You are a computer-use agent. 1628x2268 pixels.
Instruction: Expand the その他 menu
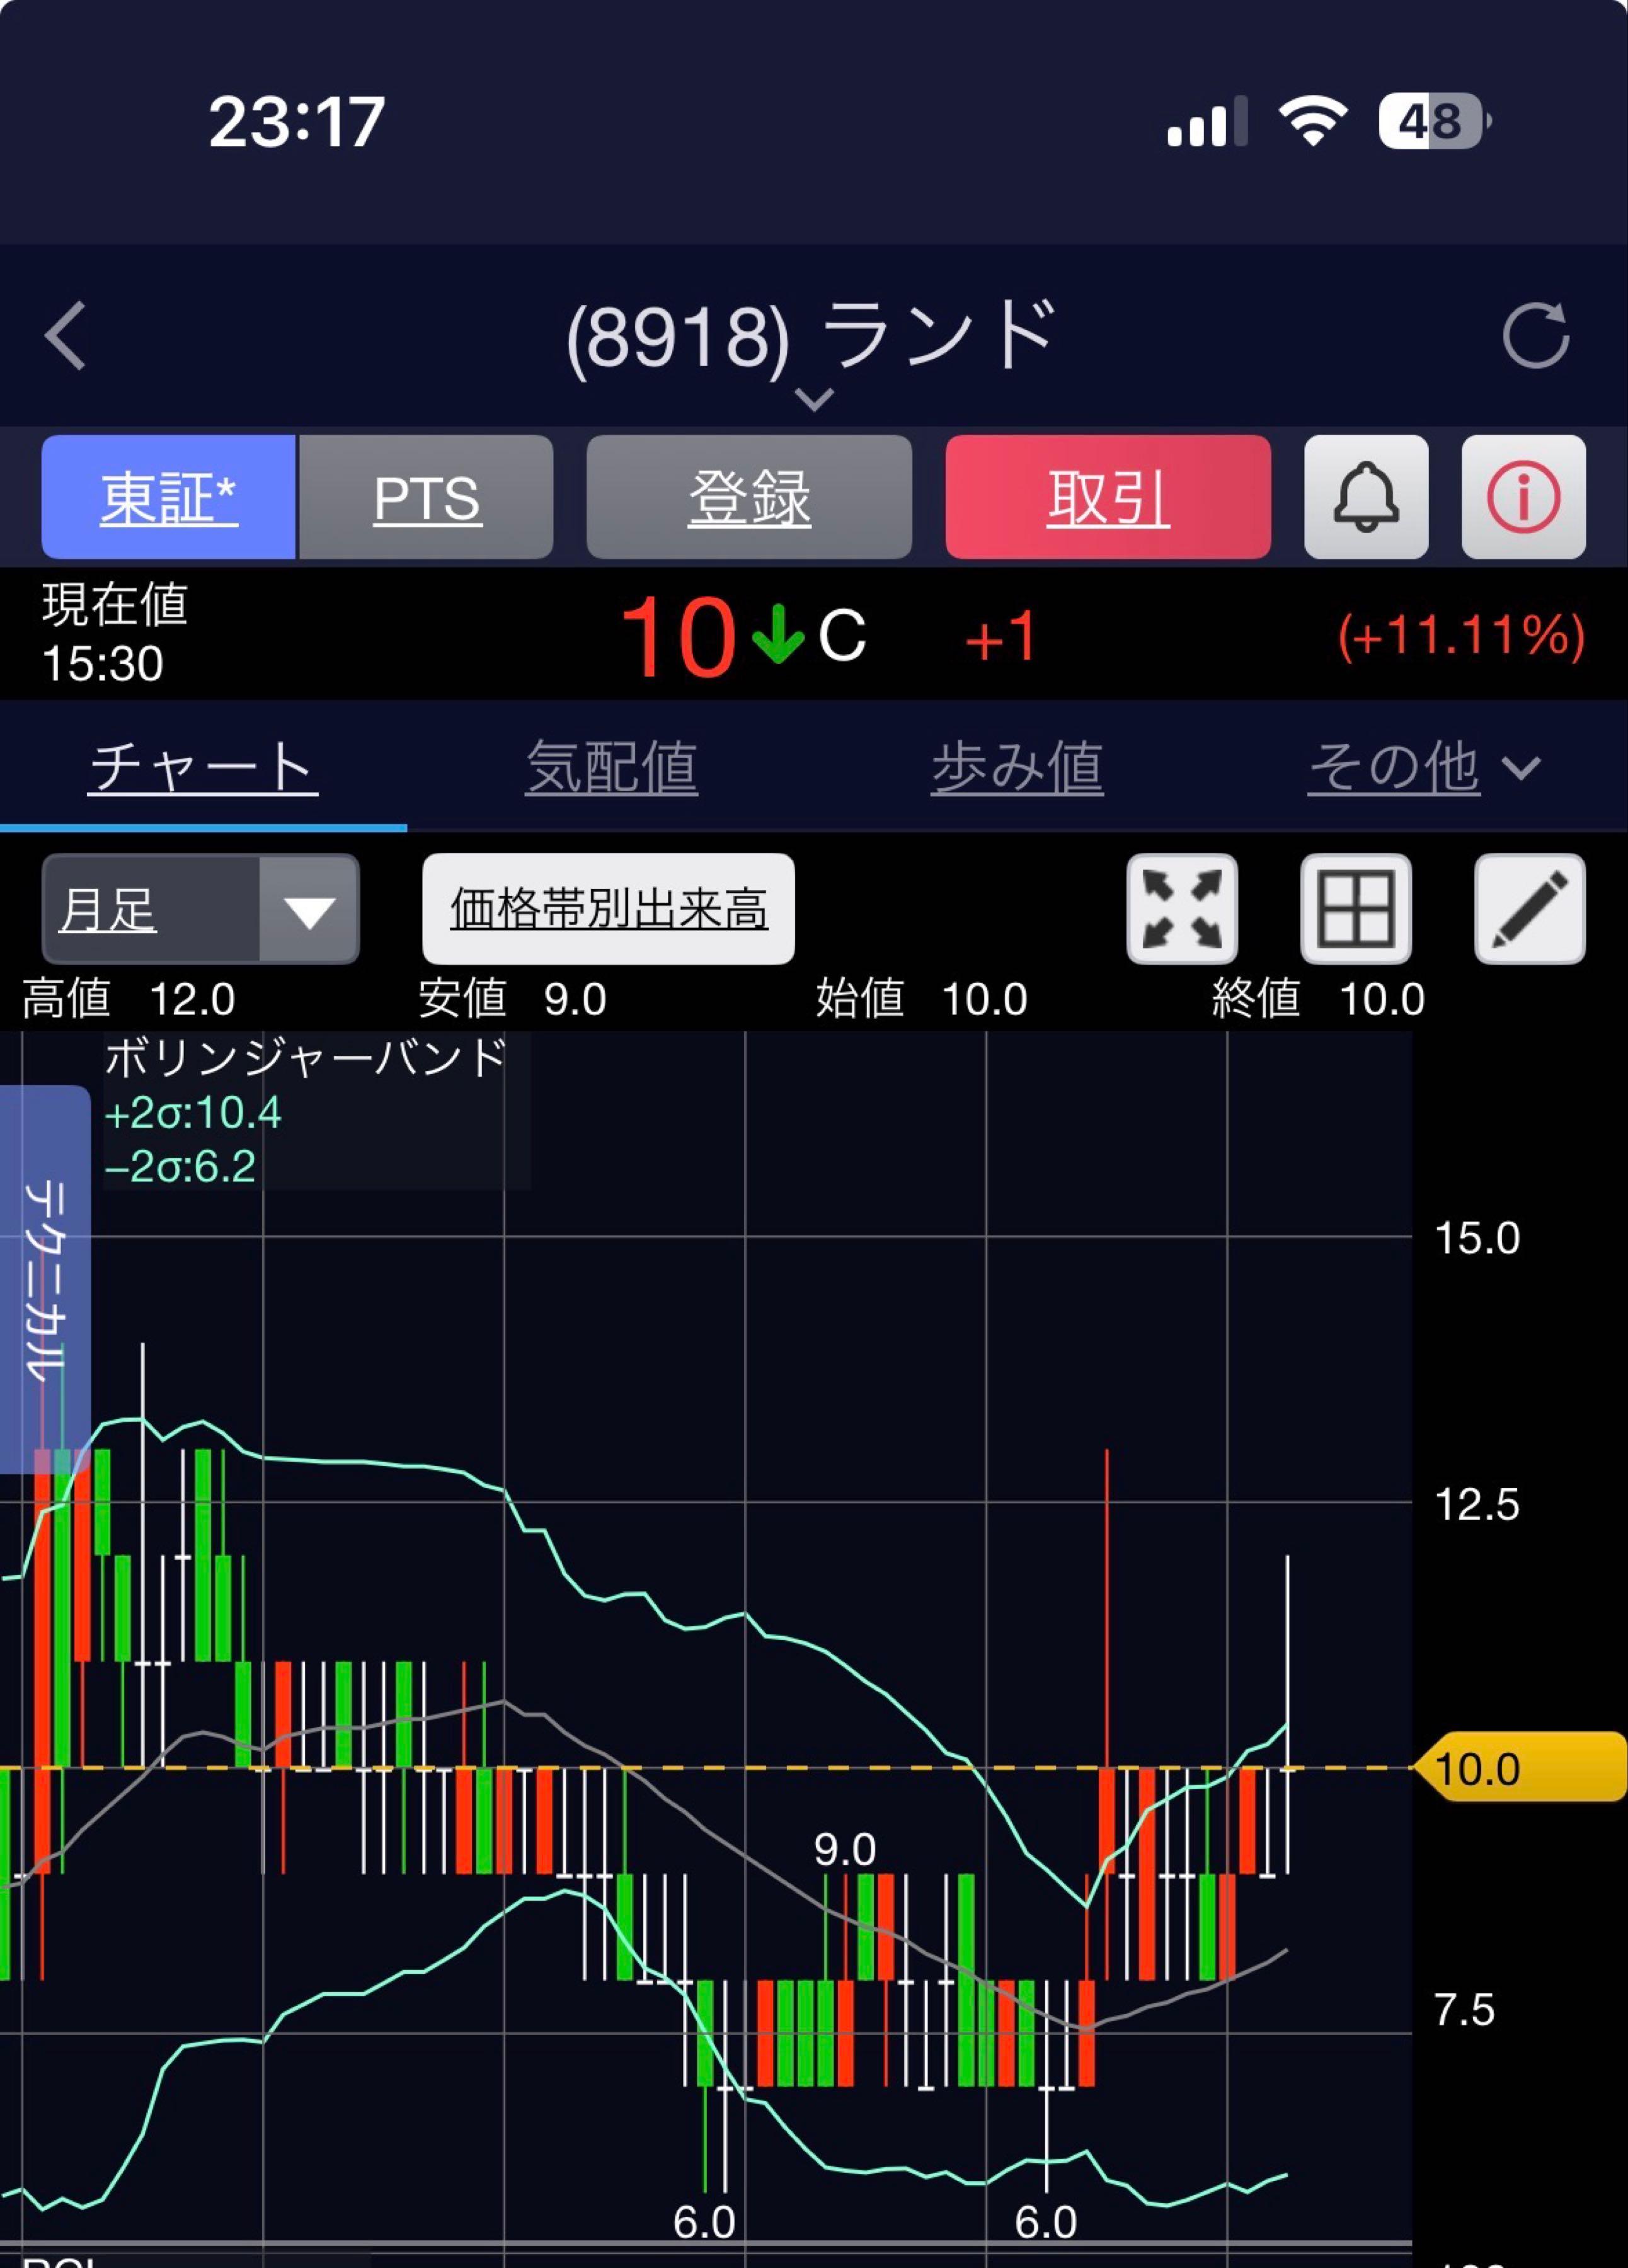click(1423, 768)
